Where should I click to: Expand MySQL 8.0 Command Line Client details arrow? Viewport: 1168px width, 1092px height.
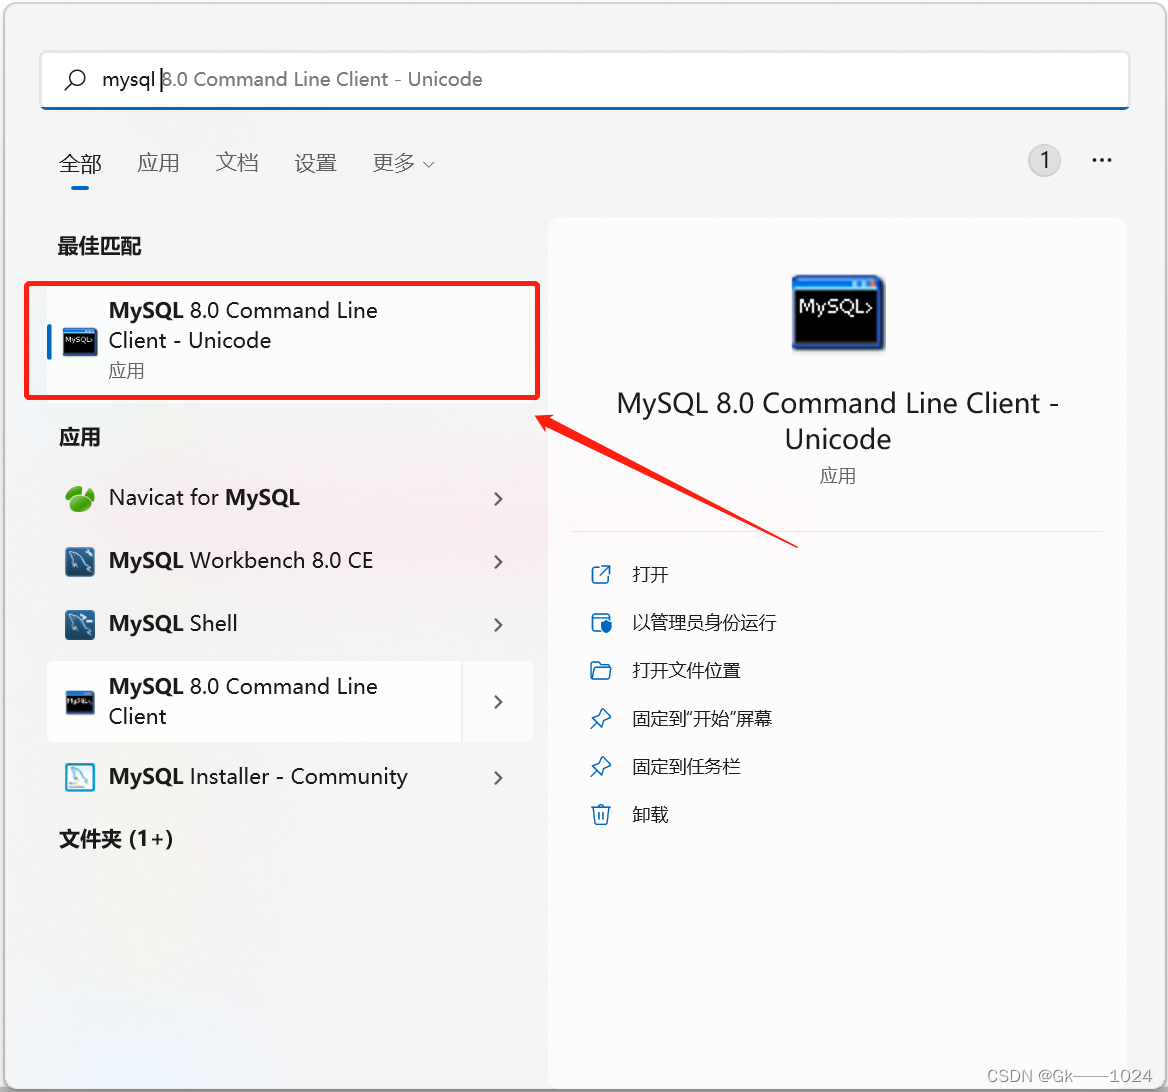[498, 702]
